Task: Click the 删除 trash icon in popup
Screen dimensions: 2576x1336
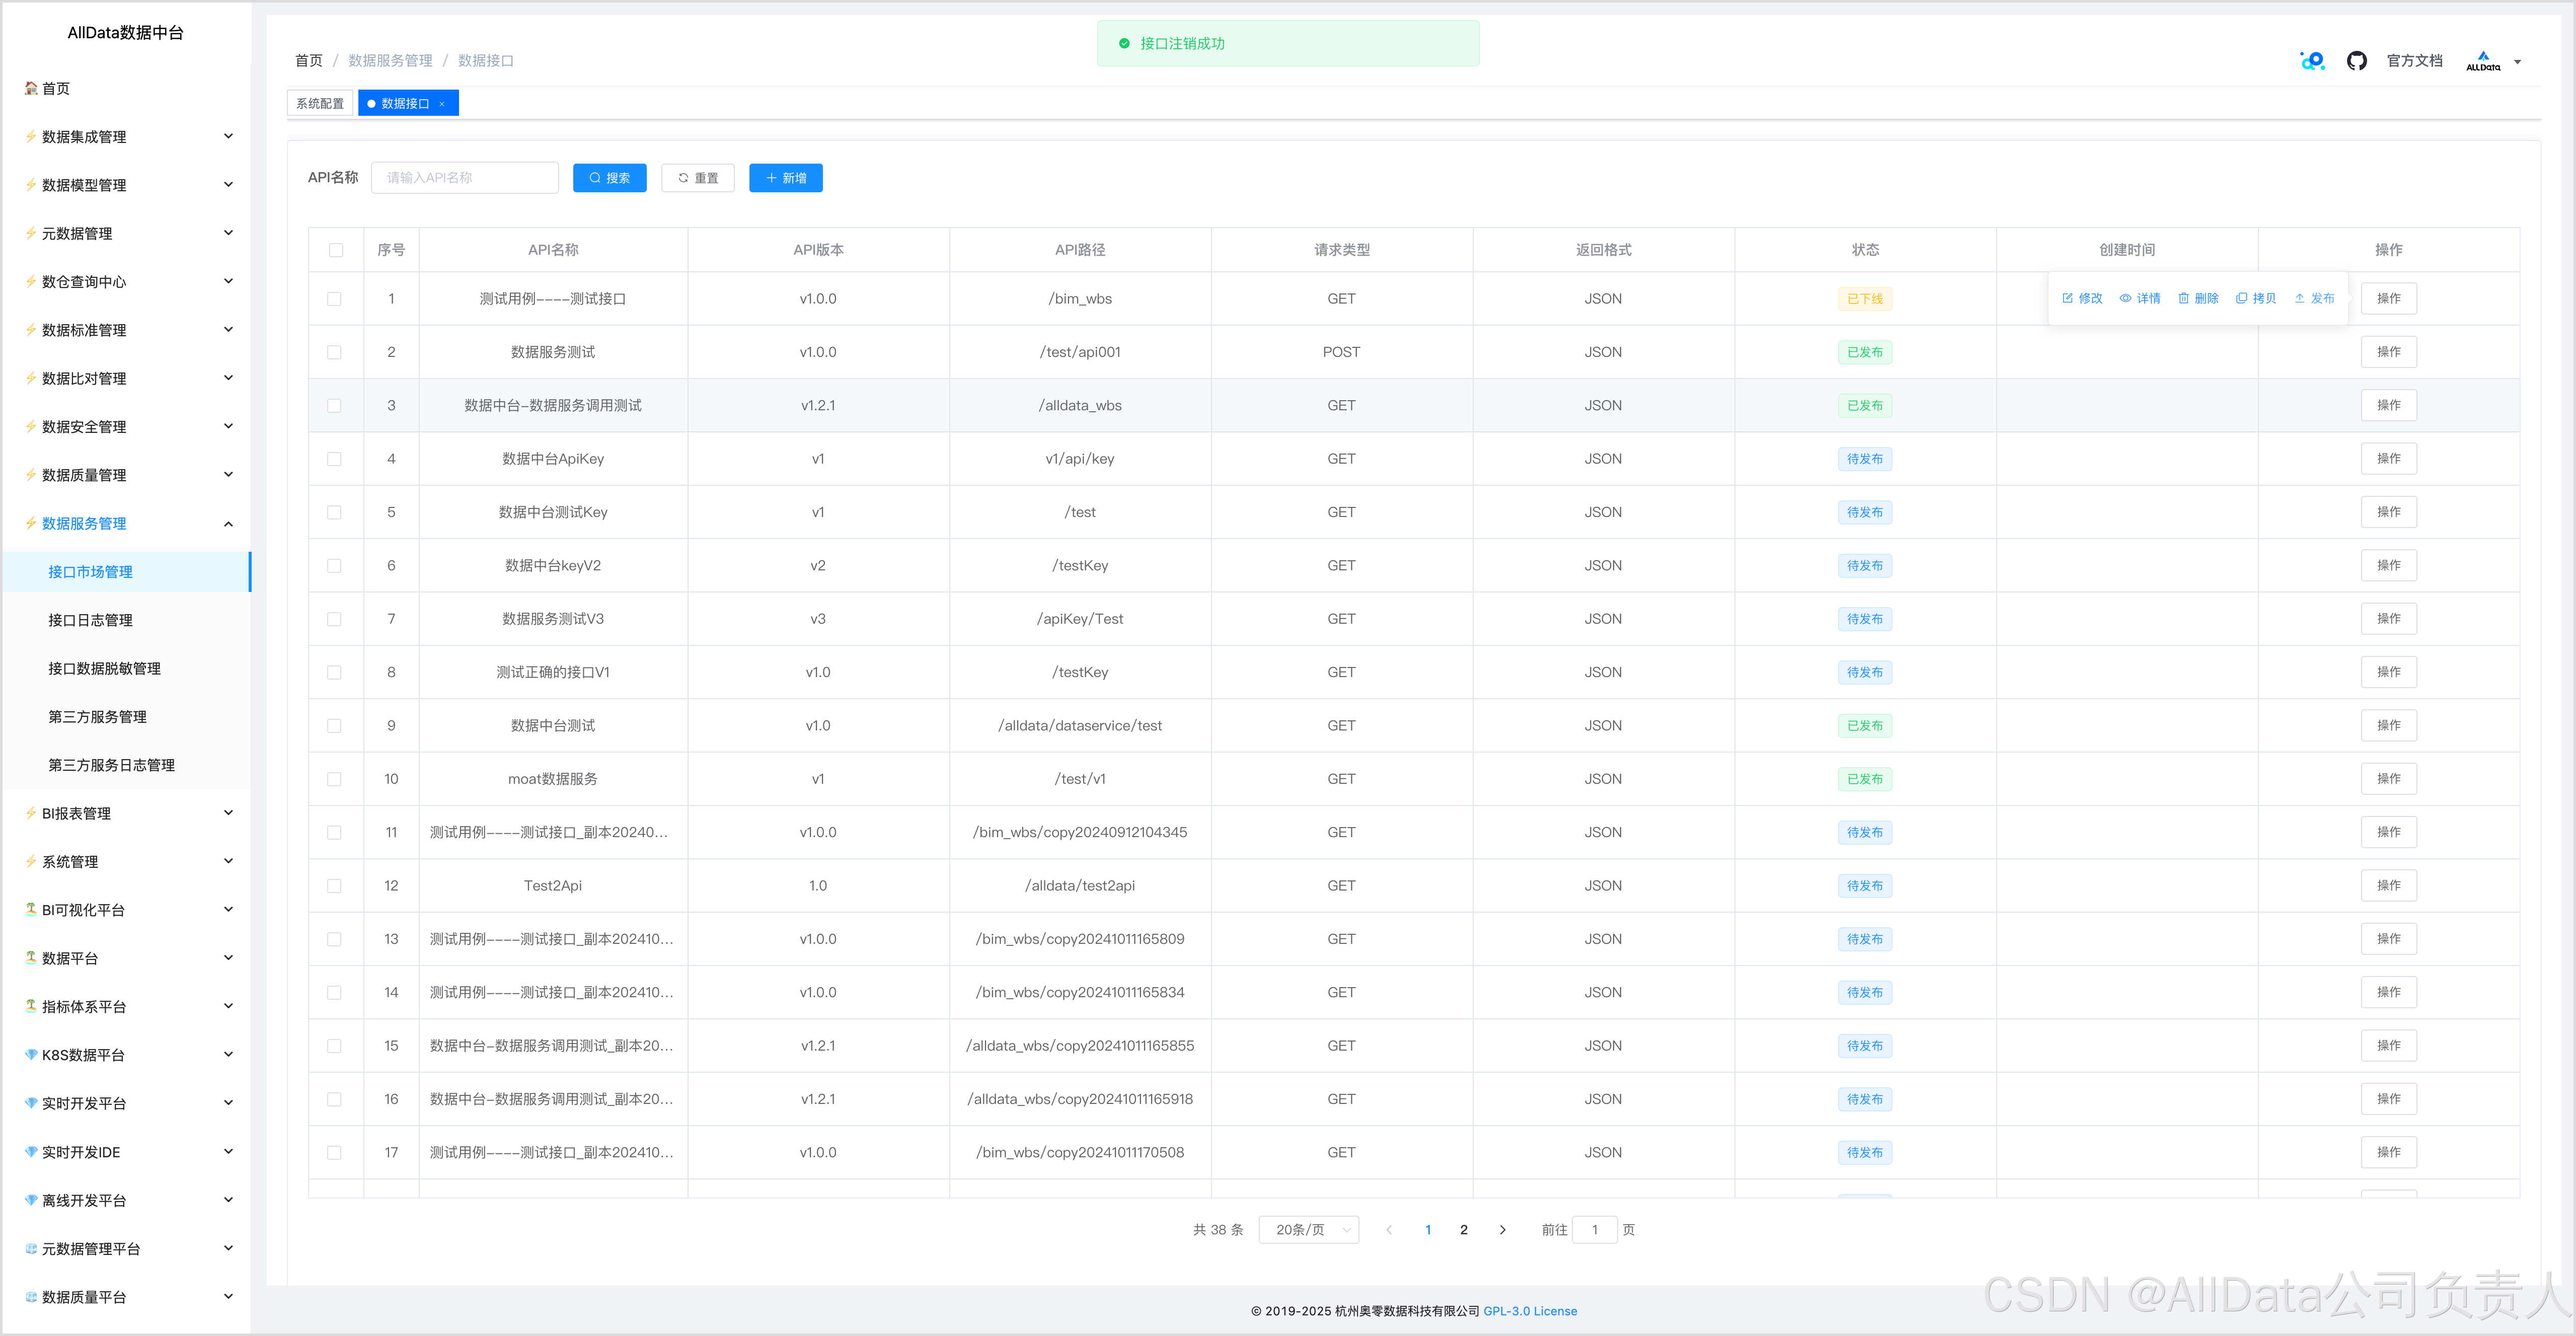Action: 2183,298
